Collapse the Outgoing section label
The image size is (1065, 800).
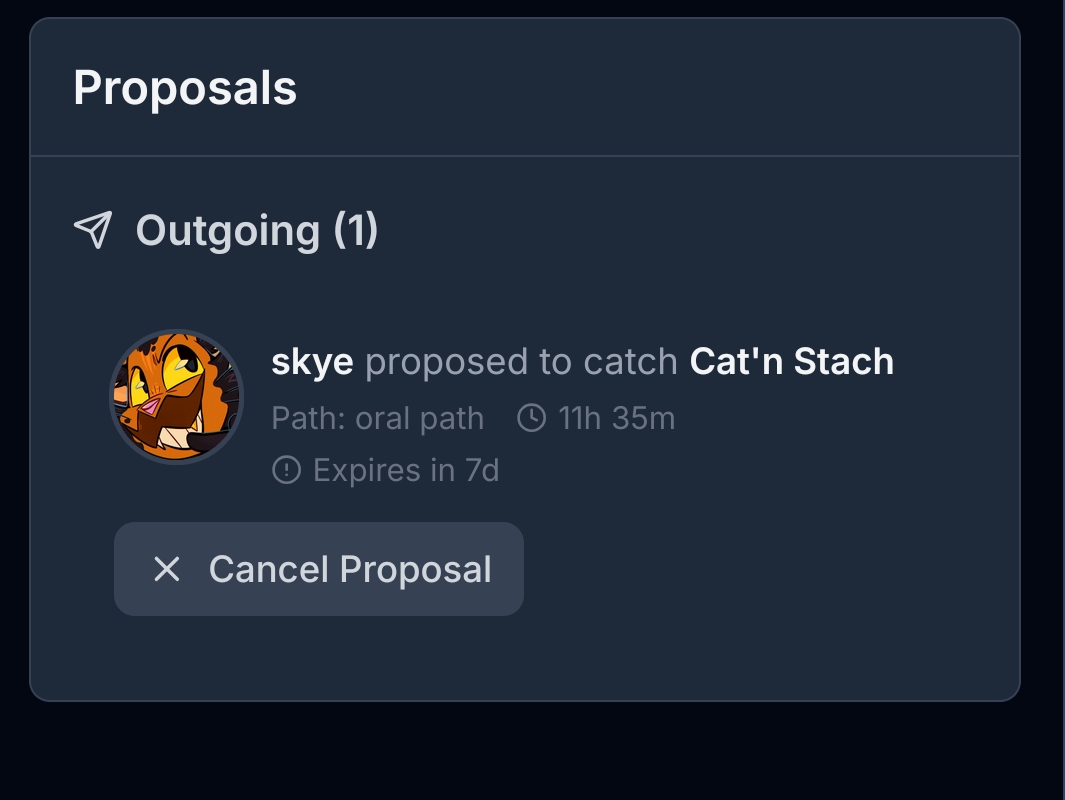pos(227,230)
